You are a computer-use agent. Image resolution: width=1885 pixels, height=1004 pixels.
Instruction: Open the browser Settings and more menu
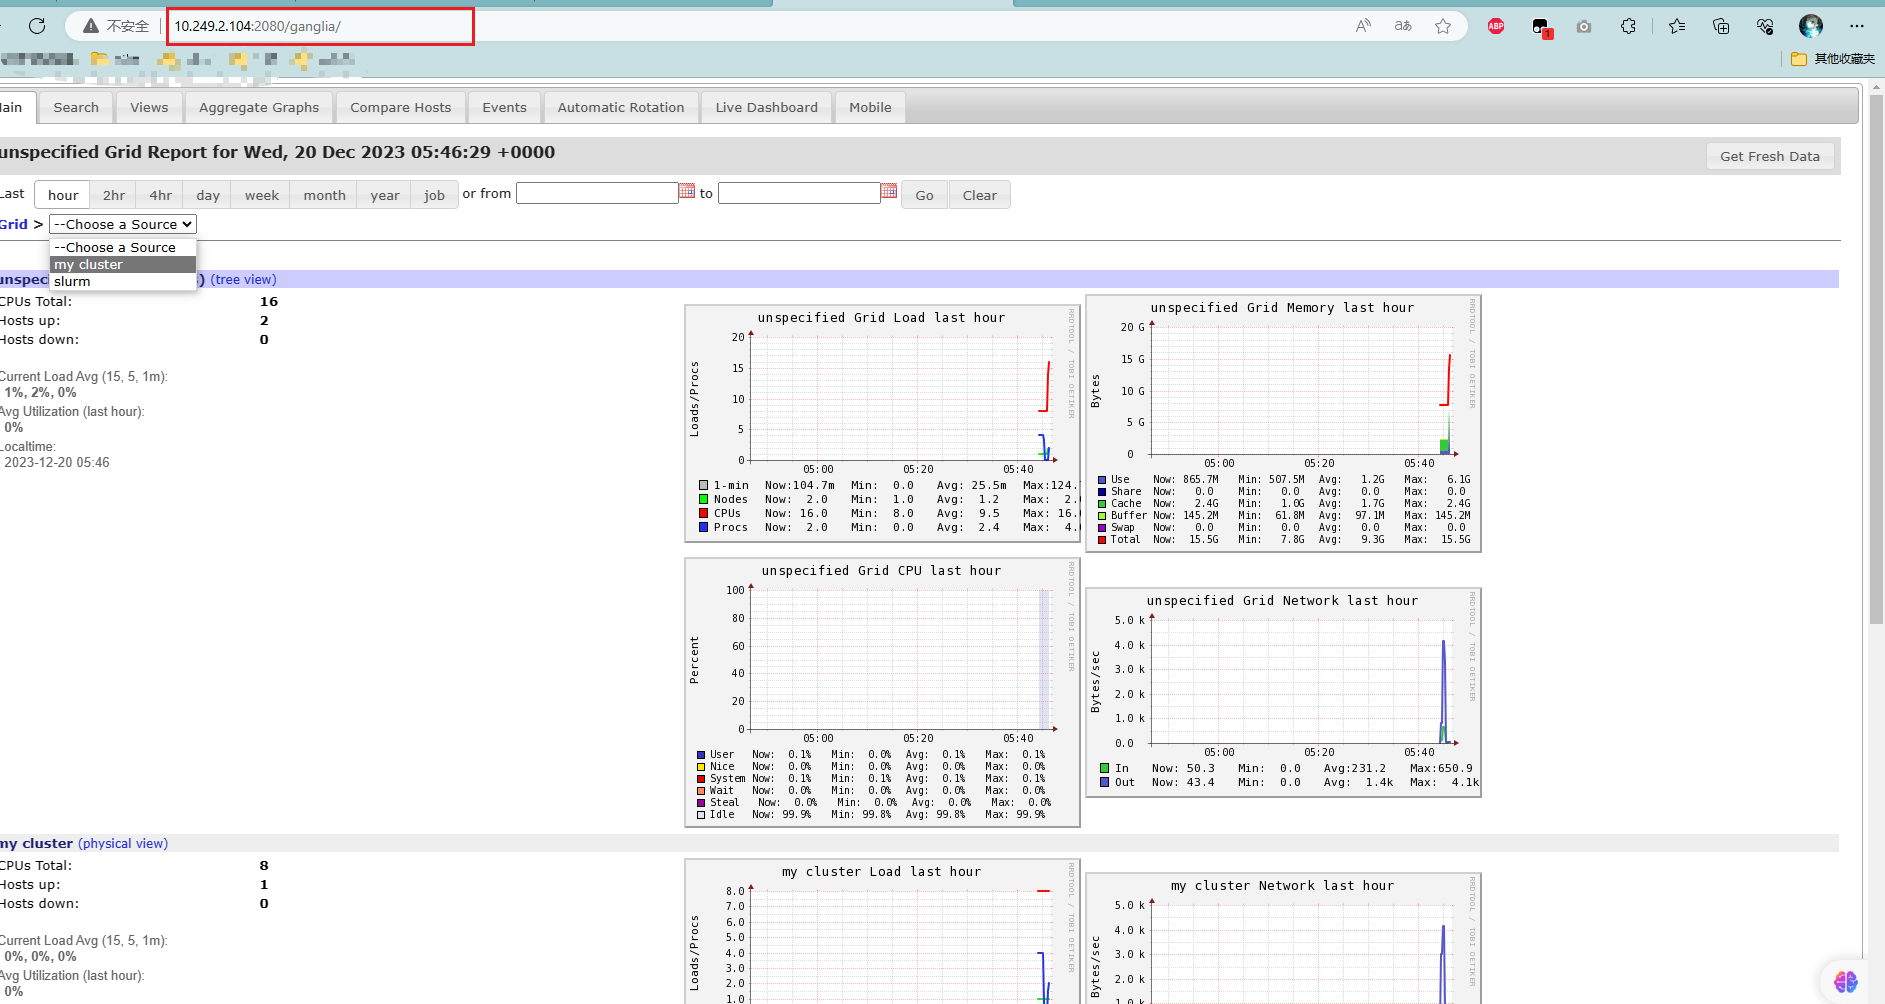point(1857,26)
